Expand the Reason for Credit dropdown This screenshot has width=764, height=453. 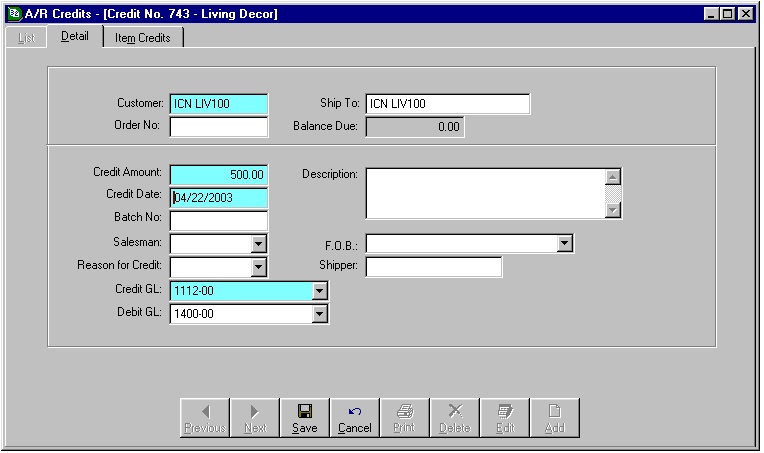tap(259, 267)
